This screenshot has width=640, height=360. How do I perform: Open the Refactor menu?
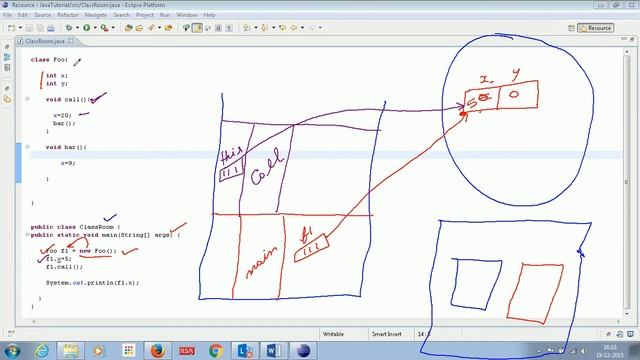68,15
